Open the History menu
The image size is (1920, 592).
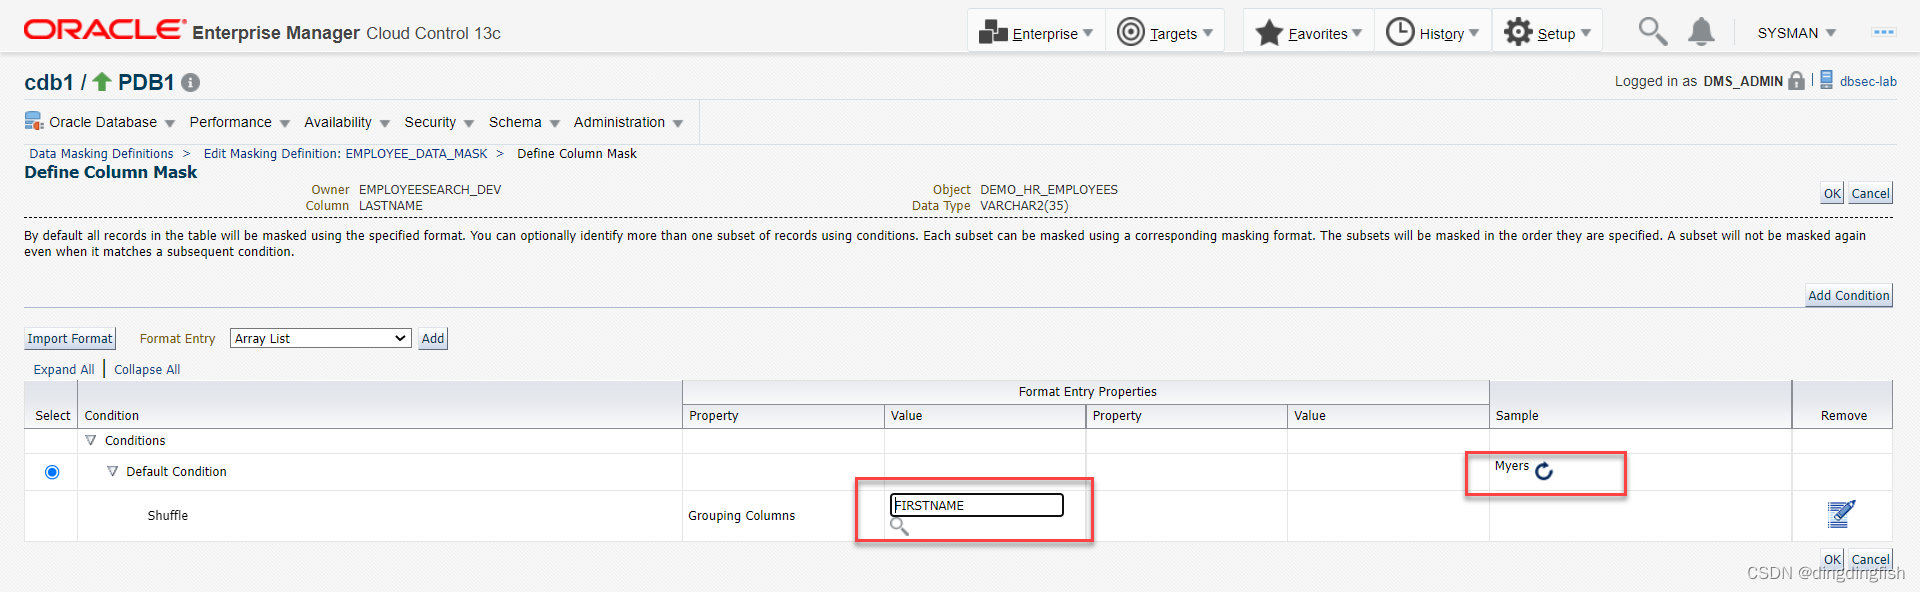click(1432, 33)
